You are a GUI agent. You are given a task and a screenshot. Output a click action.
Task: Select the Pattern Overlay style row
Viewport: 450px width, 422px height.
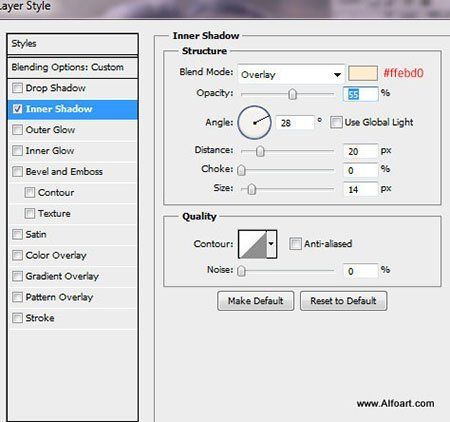click(x=72, y=297)
